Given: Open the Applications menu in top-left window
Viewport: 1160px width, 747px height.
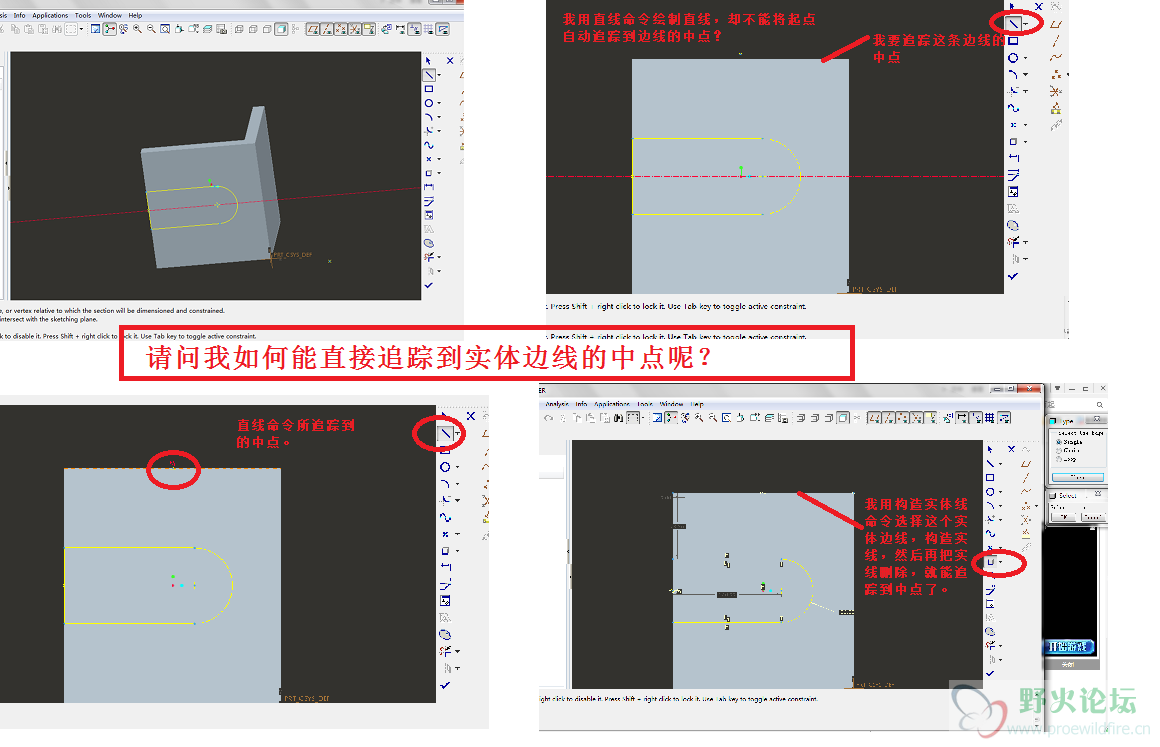Looking at the screenshot, I should click(50, 16).
